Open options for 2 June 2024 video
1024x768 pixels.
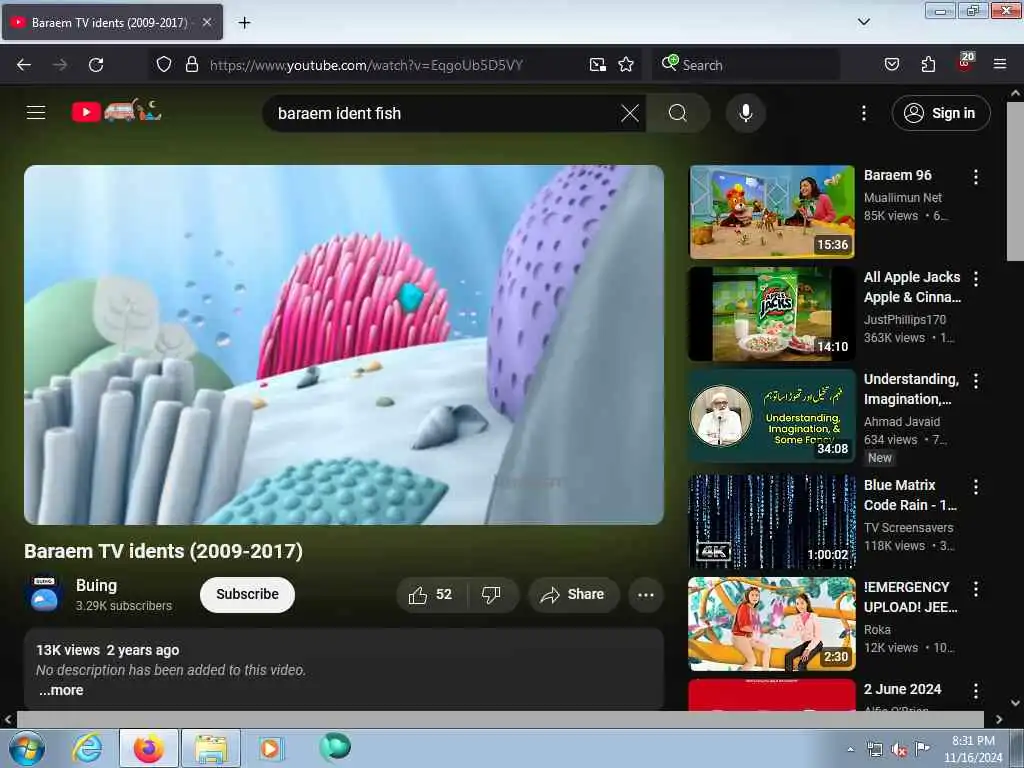(976, 691)
